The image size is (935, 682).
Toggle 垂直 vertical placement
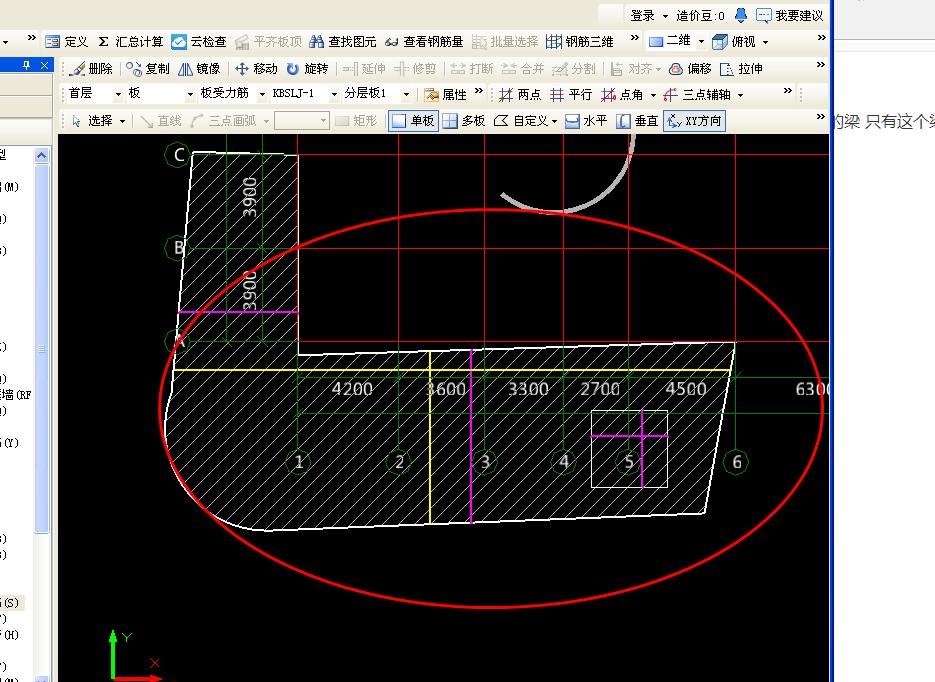pos(637,121)
